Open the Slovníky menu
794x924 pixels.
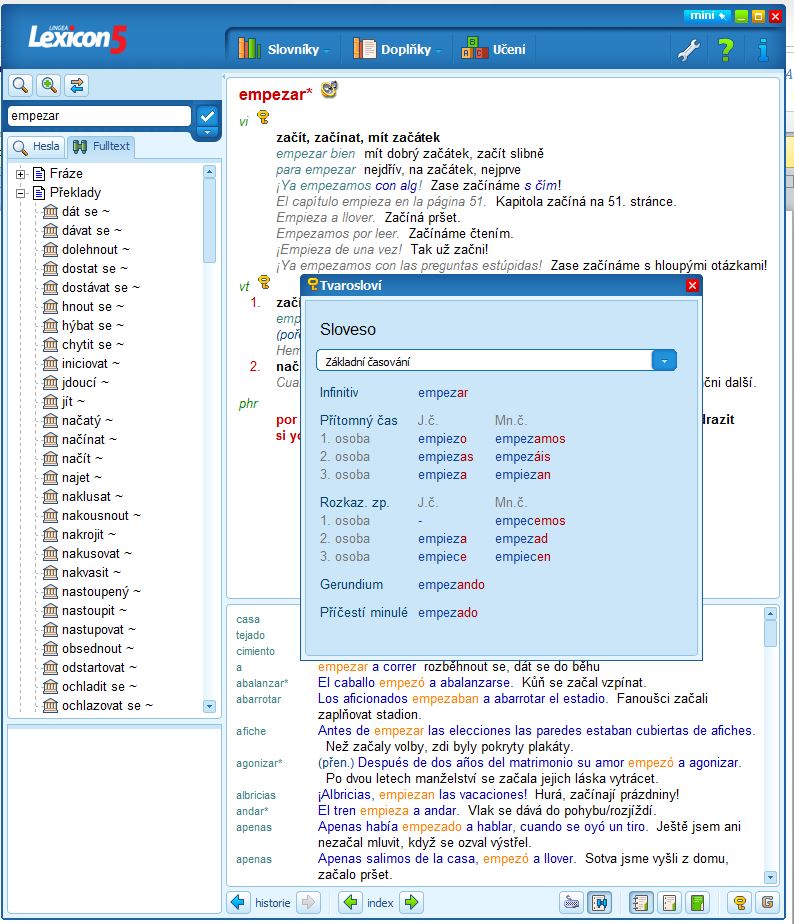pyautogui.click(x=283, y=50)
